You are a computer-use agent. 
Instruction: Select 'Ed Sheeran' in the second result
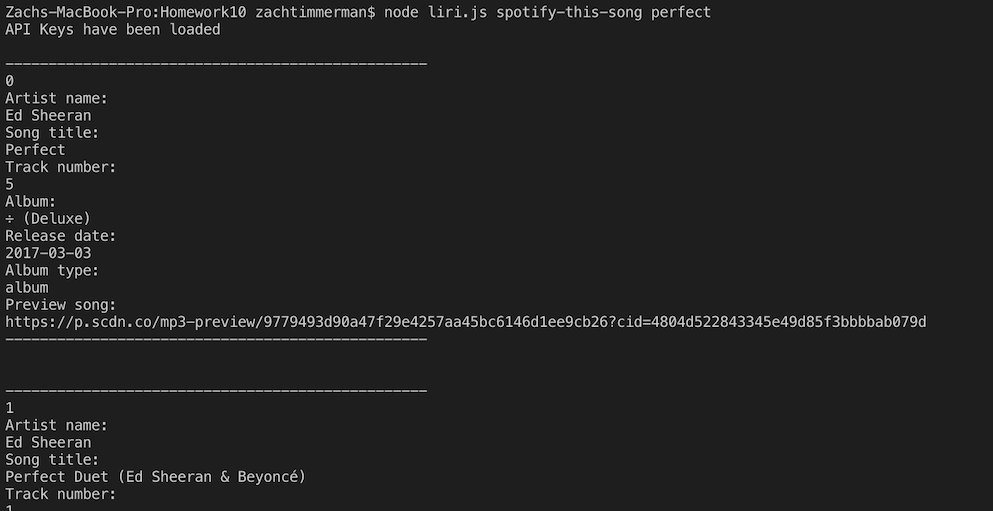(x=48, y=442)
